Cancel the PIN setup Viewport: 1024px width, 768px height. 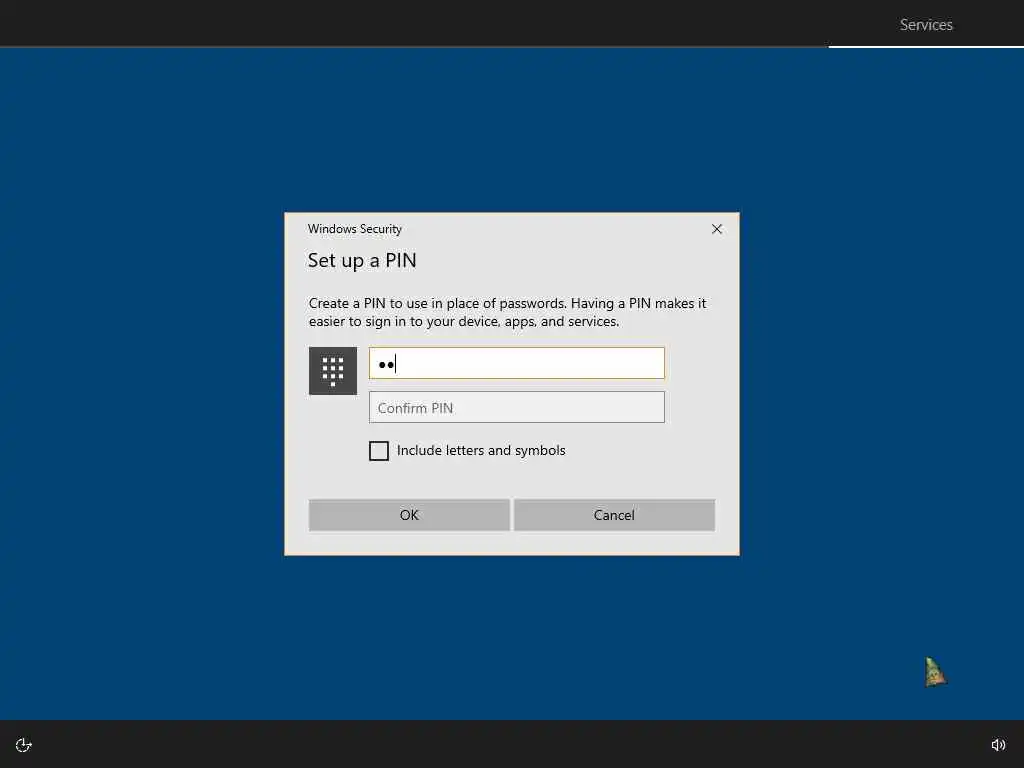pos(614,515)
